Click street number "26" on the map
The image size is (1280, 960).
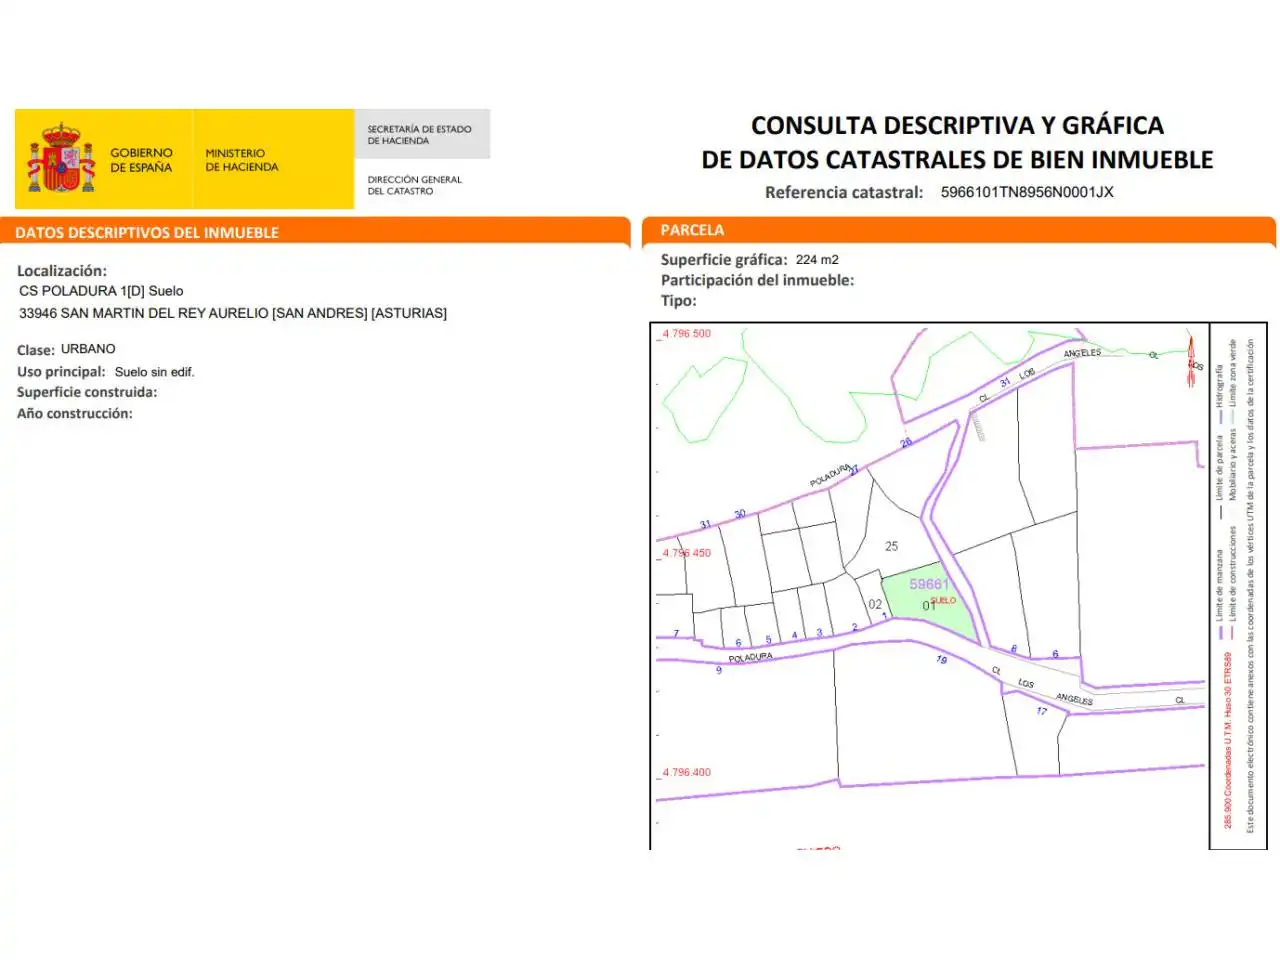tap(906, 442)
